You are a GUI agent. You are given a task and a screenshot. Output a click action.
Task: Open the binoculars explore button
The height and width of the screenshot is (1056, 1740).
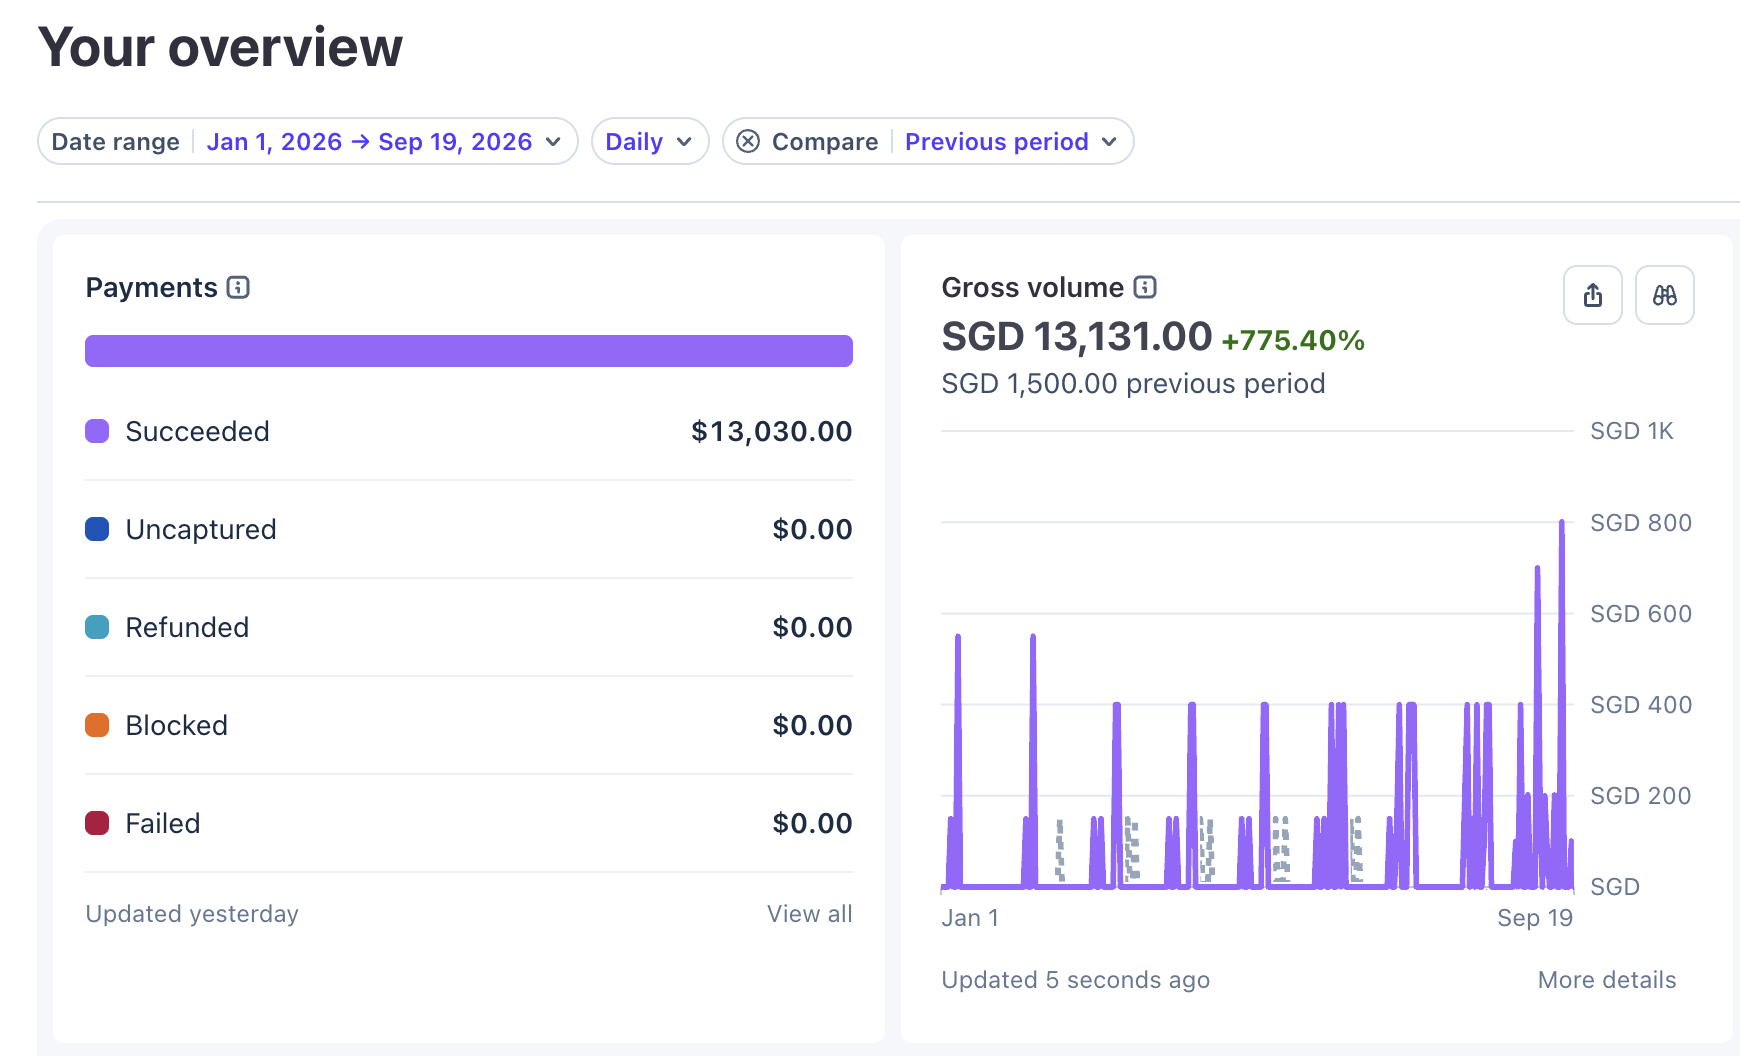pos(1665,295)
